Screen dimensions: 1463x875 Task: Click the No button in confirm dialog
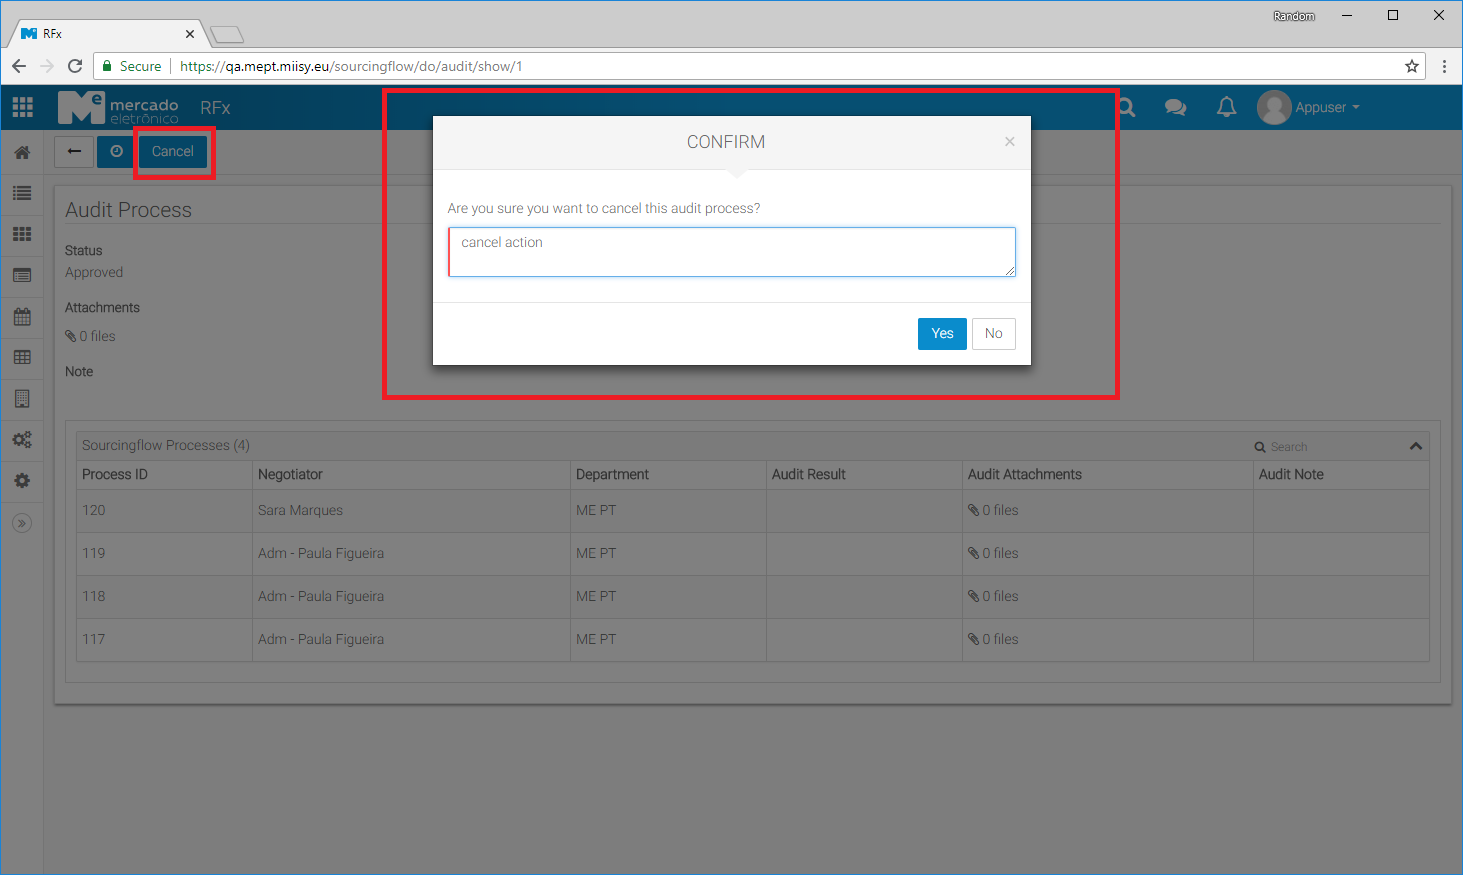click(993, 334)
